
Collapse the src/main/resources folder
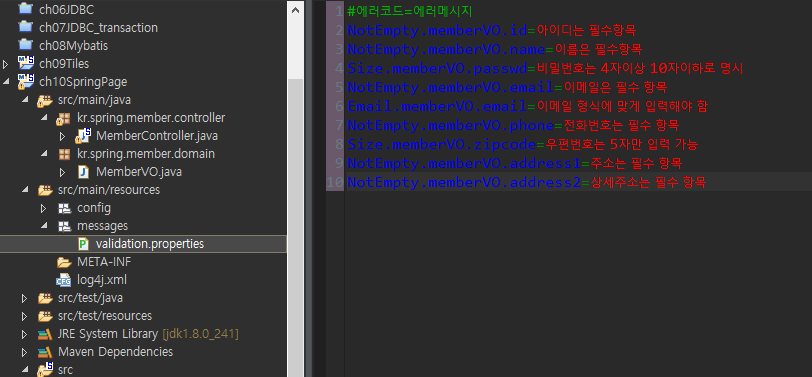(x=24, y=190)
